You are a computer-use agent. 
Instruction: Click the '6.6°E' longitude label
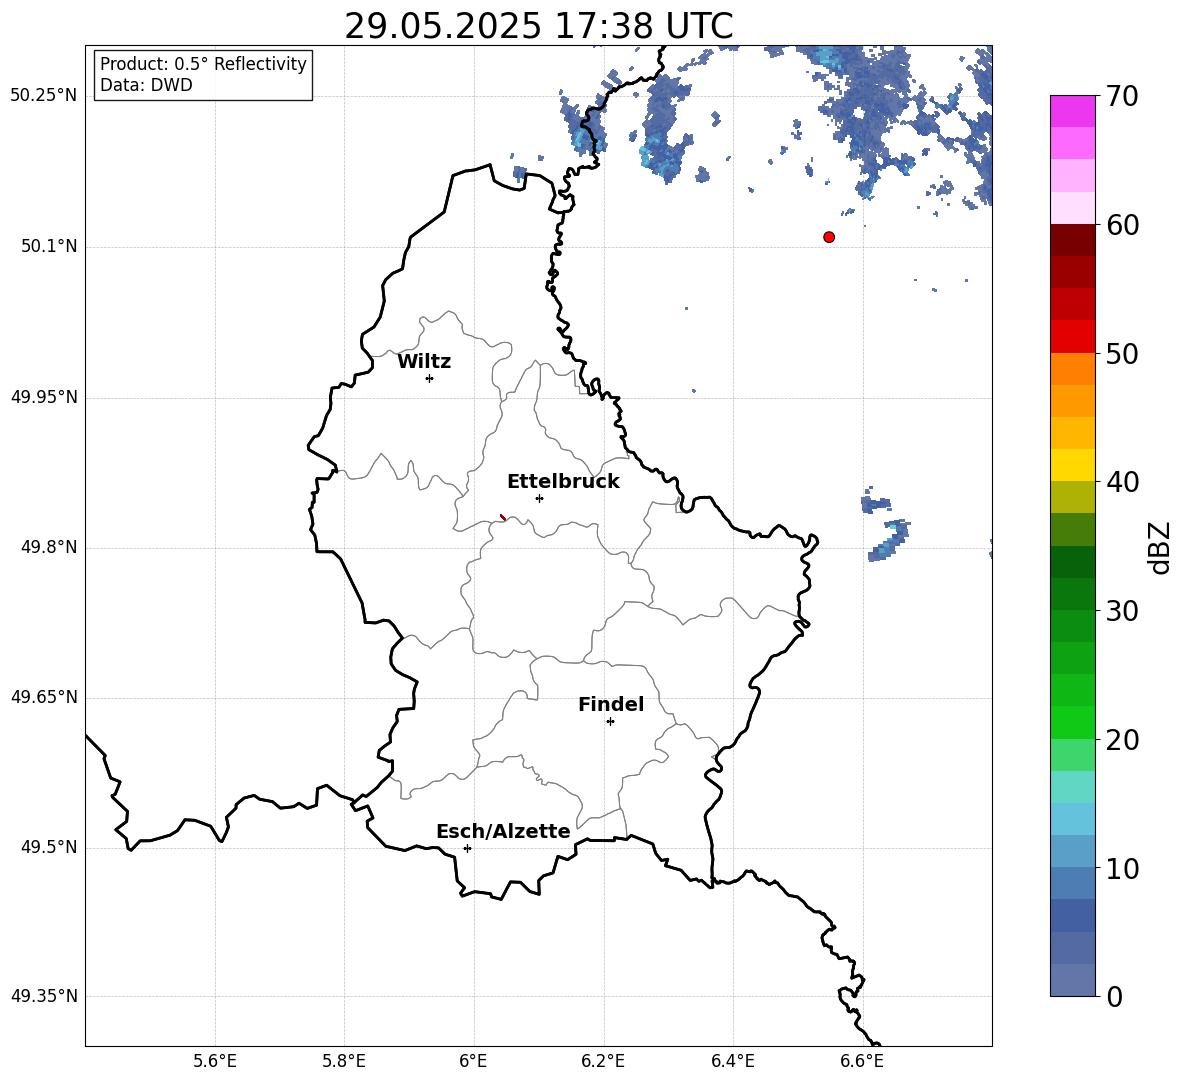coord(862,1061)
